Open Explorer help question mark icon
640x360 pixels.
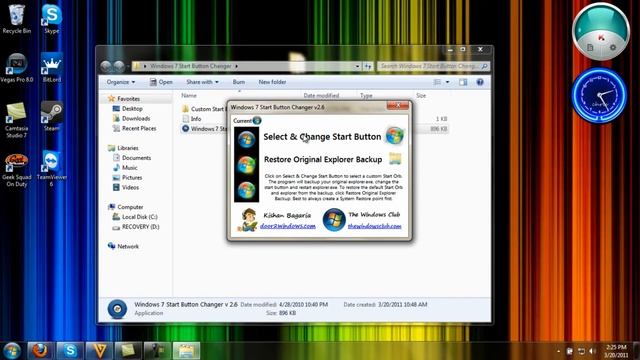pos(480,82)
